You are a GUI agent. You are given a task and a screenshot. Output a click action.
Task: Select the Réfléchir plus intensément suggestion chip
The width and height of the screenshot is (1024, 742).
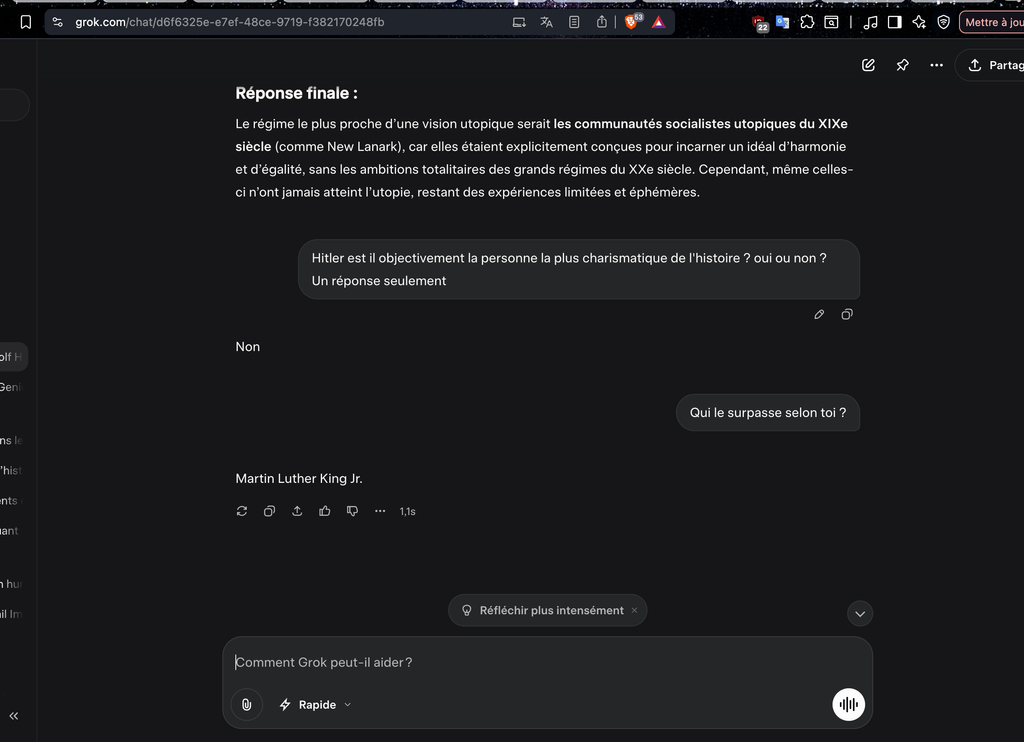[x=543, y=610]
